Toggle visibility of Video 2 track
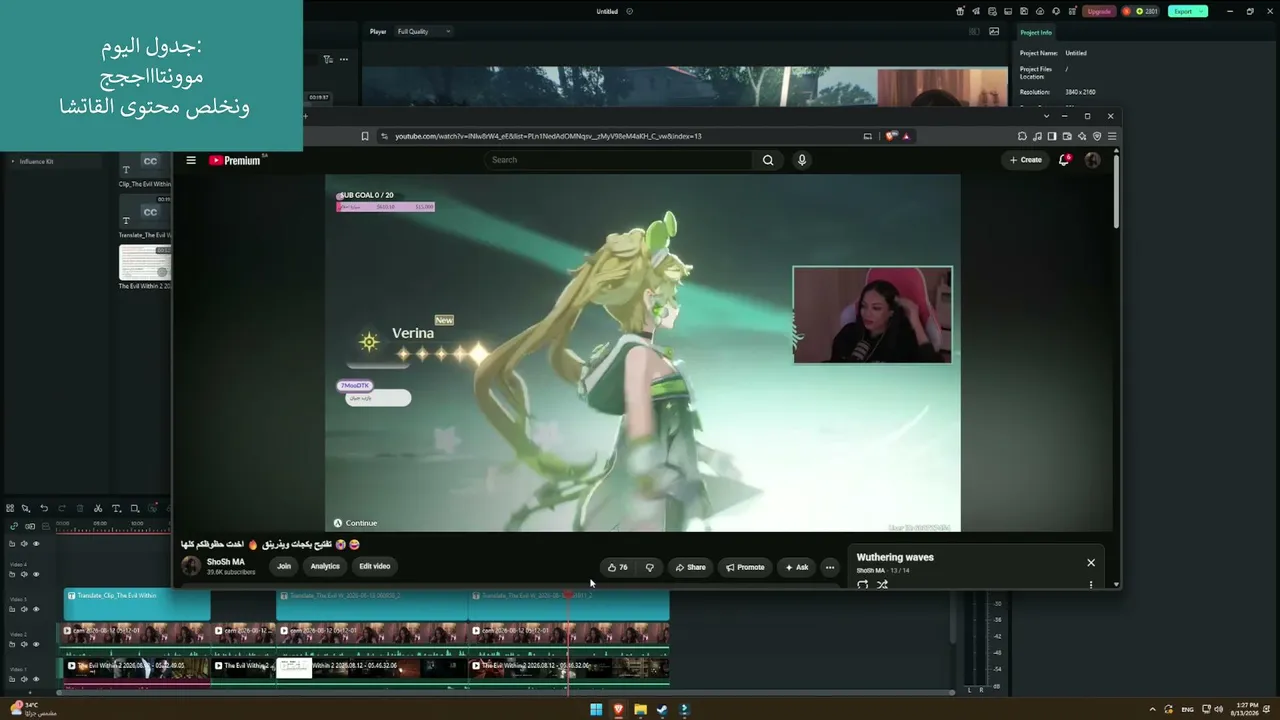 [36, 644]
